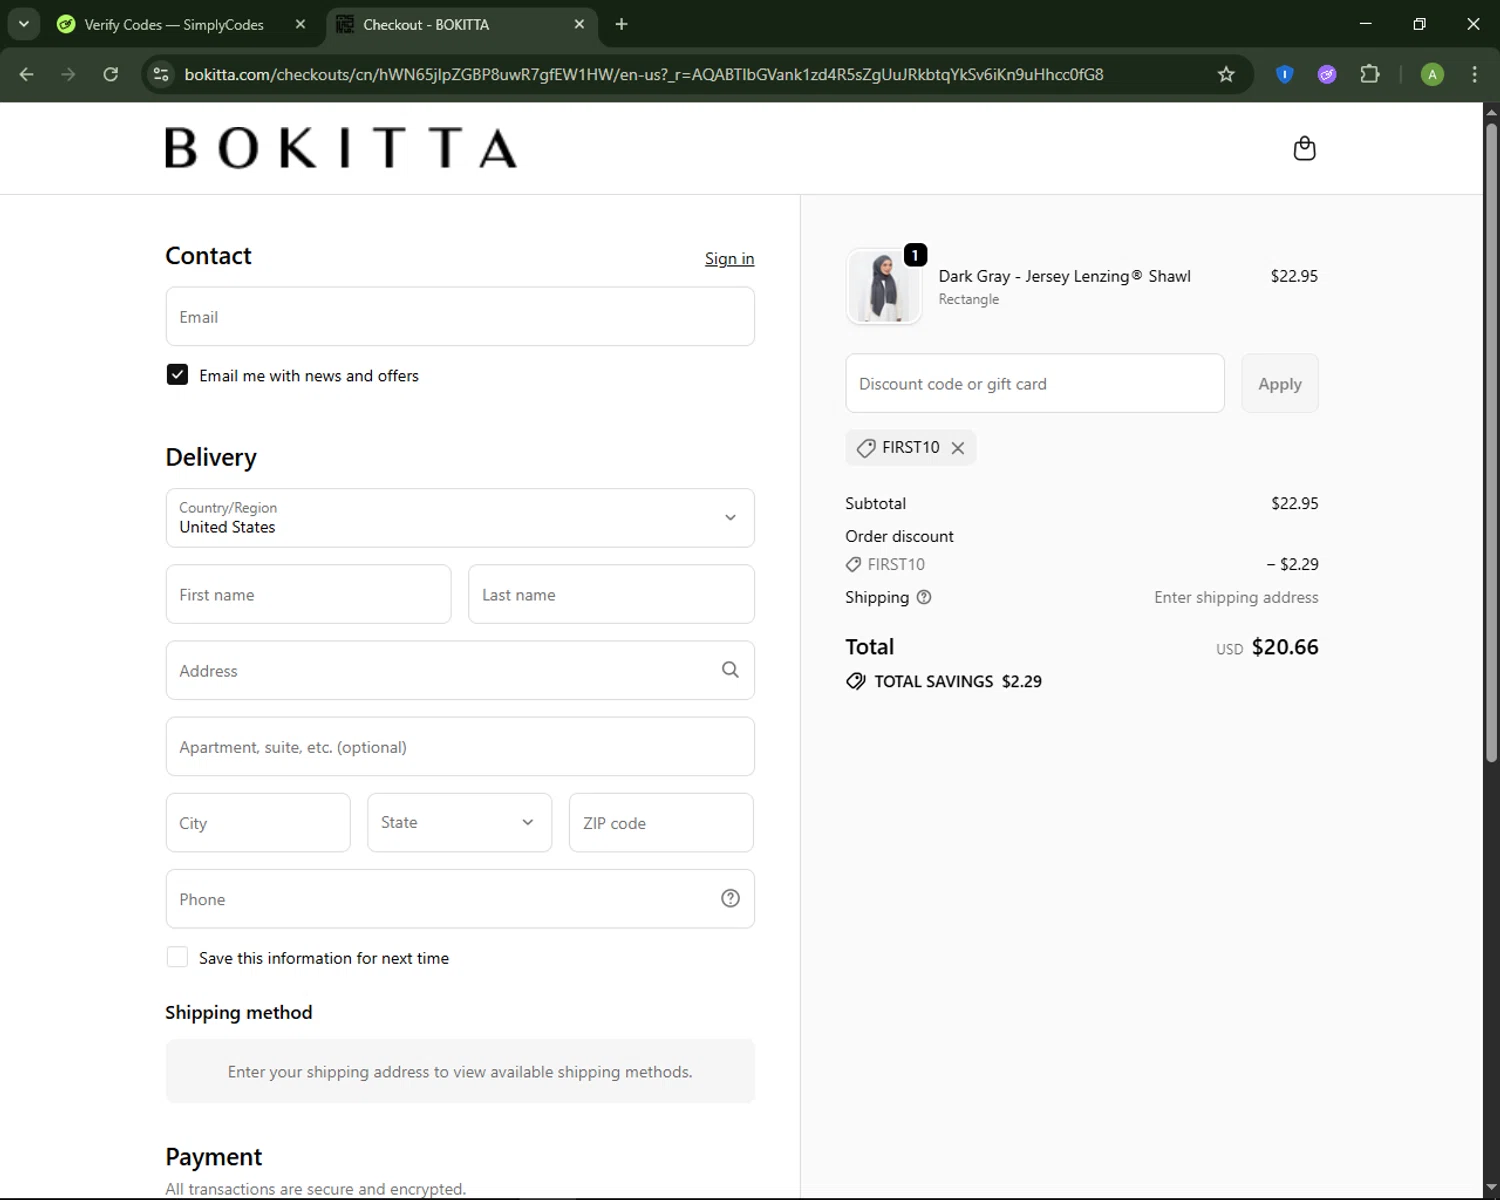Remove the FIRST10 discount code tag

pos(958,448)
